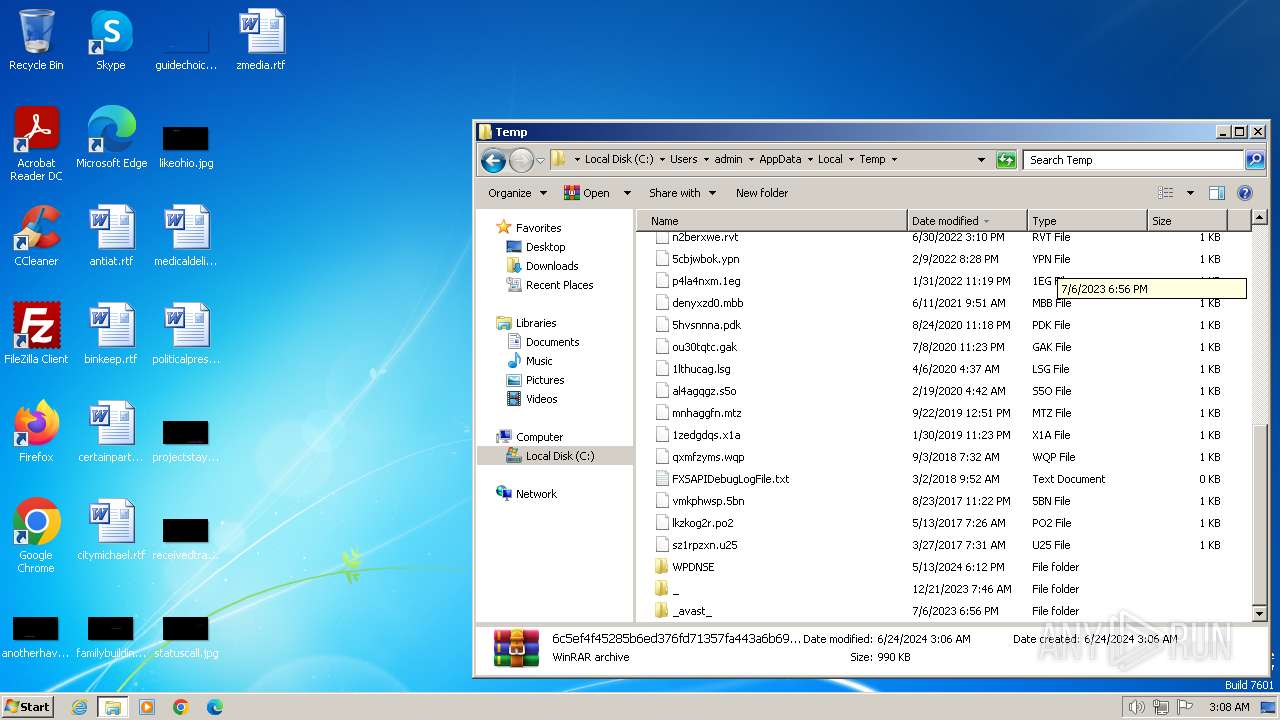Select AppData in the address breadcrumb
Image resolution: width=1280 pixels, height=720 pixels.
(x=780, y=159)
